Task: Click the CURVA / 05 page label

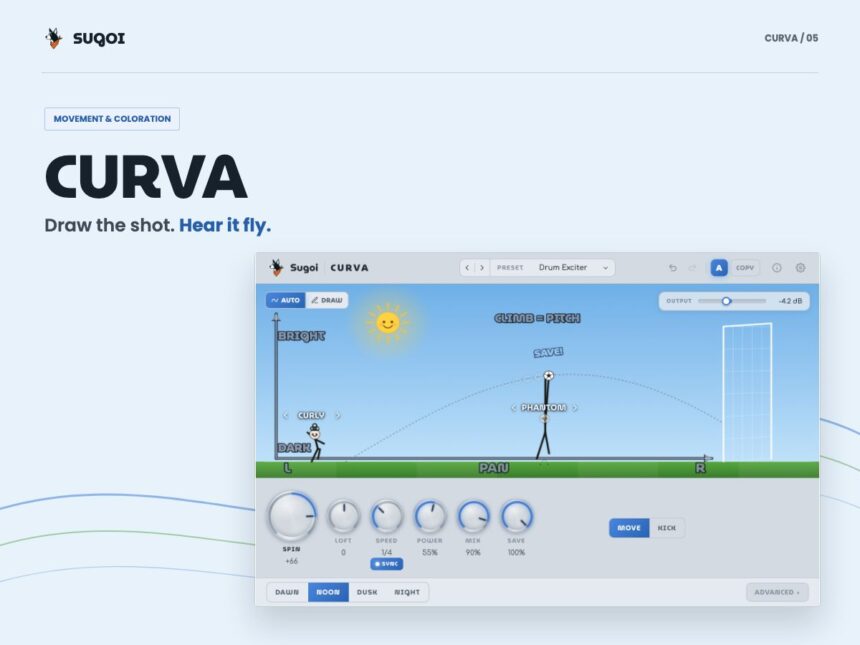Action: click(791, 38)
